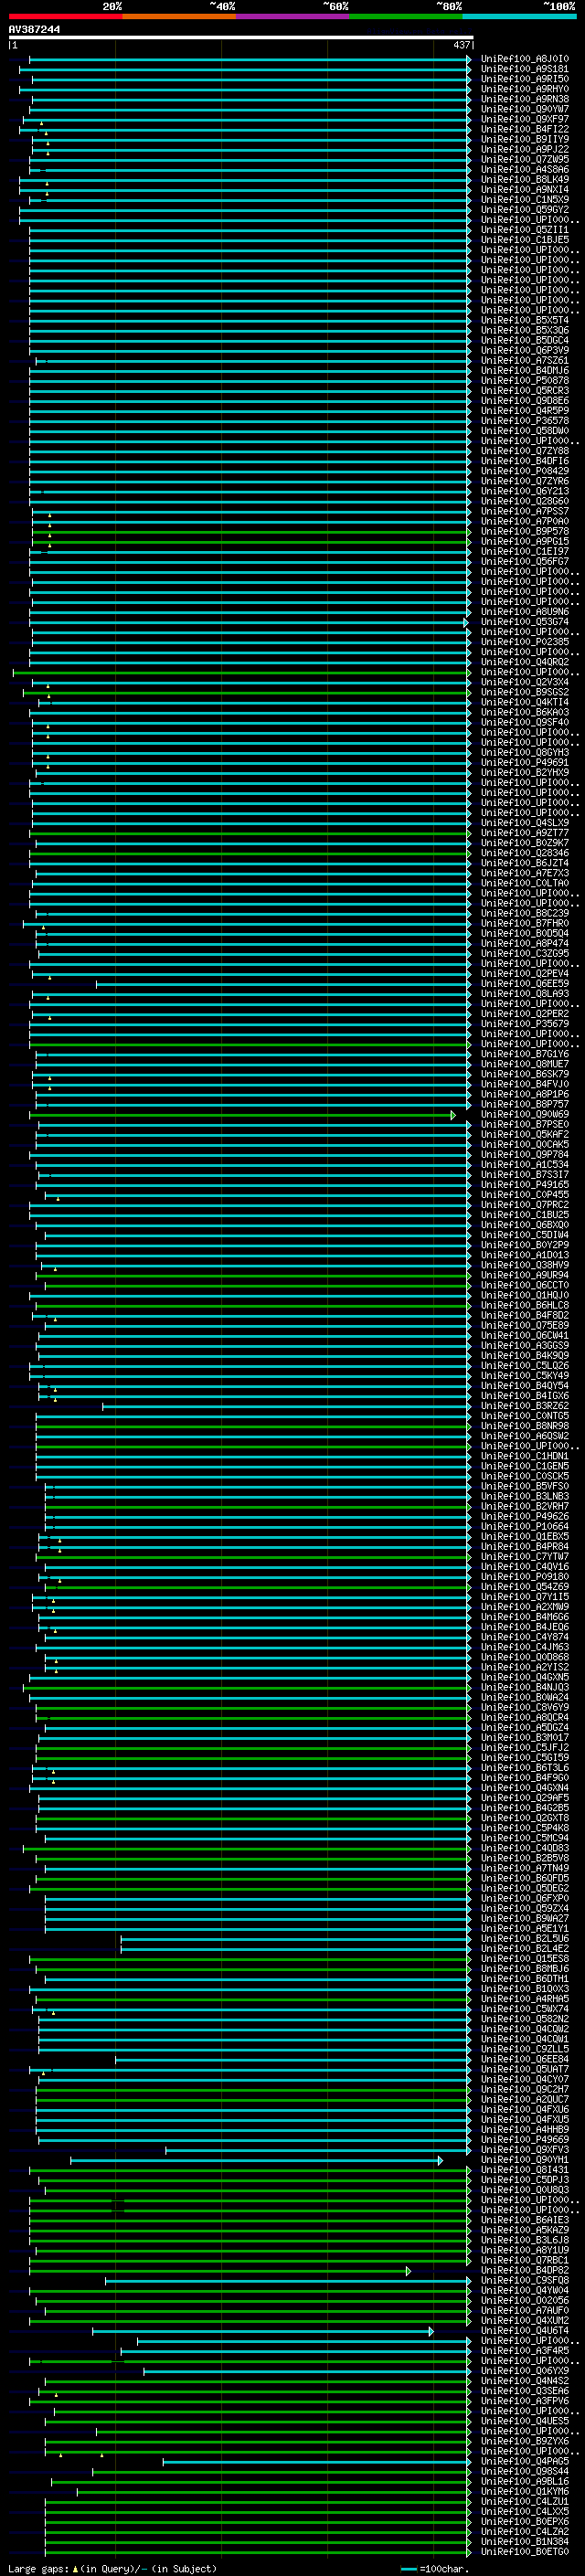Click the purple ~60% identity legend segment

293,16
